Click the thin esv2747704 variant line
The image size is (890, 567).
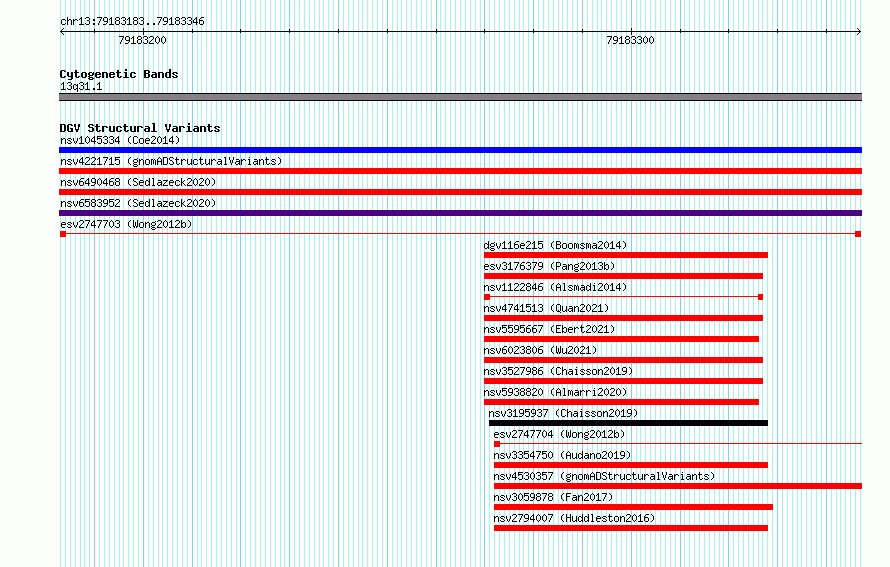678,444
